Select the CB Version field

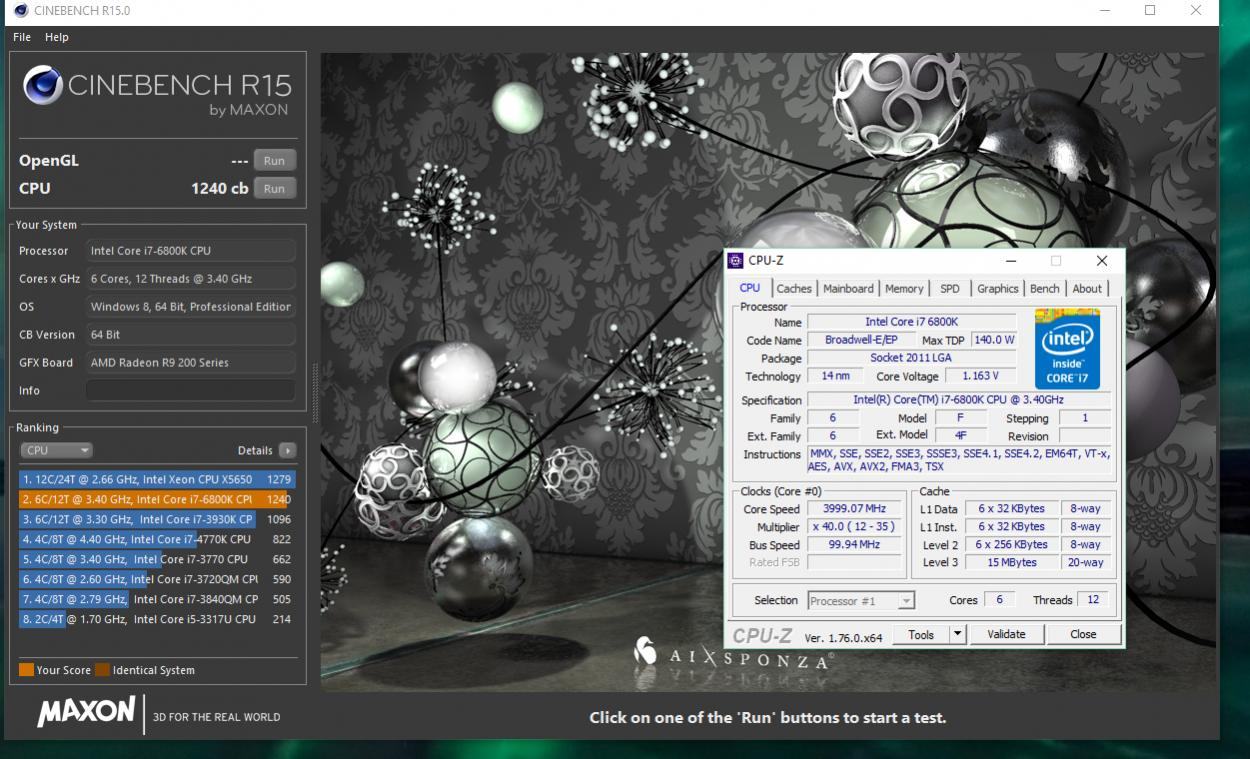(x=190, y=335)
